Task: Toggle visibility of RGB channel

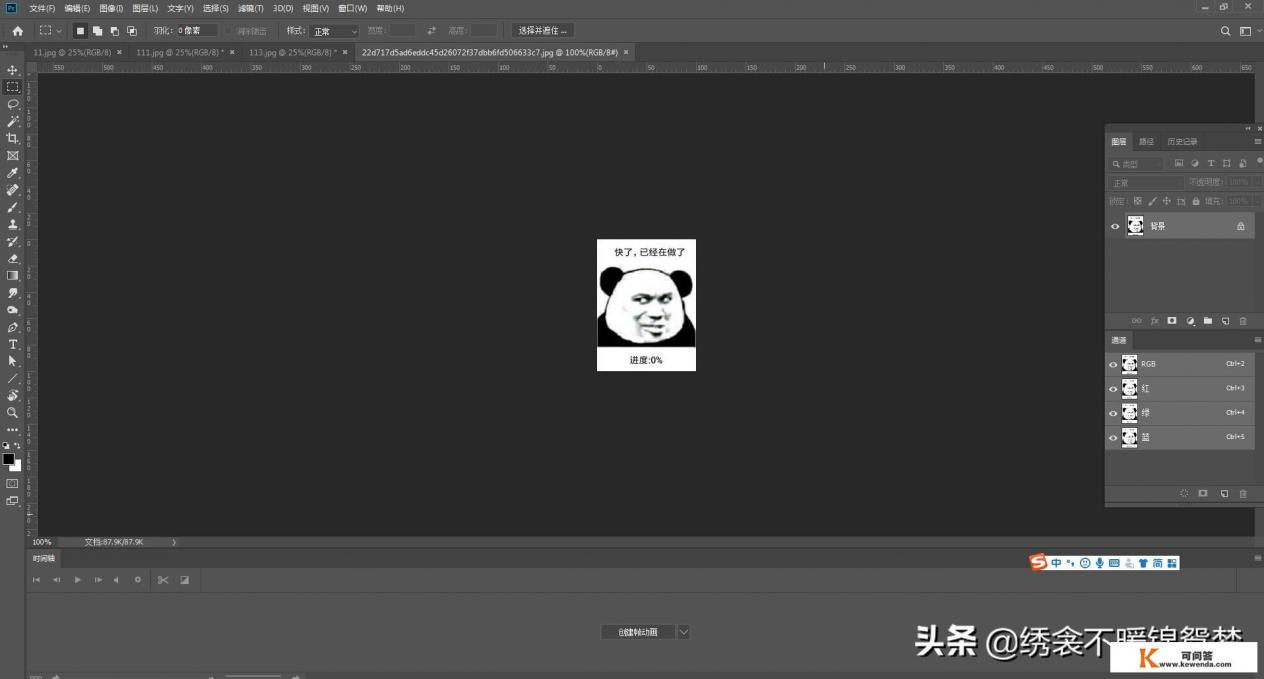Action: point(1113,364)
